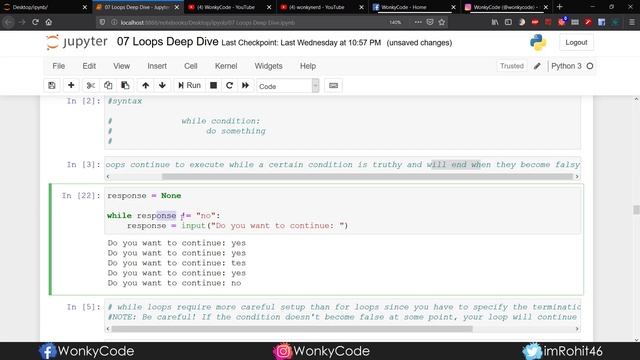Click the shield tracking protection icon
This screenshot has height=360, width=640.
[102, 22]
